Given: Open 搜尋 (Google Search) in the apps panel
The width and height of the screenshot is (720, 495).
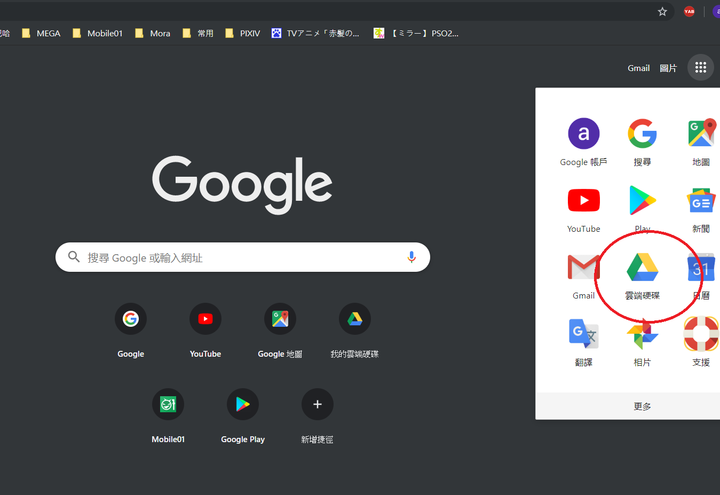Looking at the screenshot, I should (x=642, y=142).
